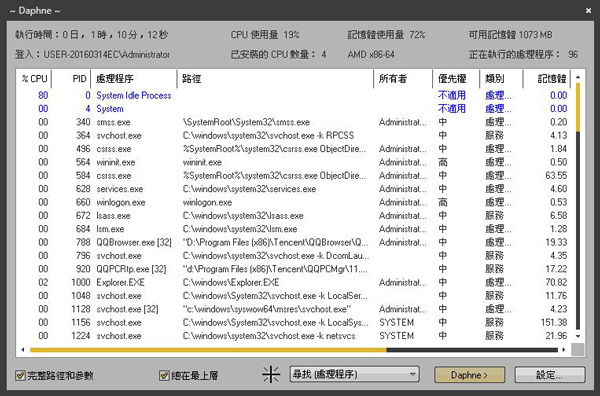Screen dimensions: 600x396
Task: Click the crosshair find-window target icon
Action: point(271,374)
